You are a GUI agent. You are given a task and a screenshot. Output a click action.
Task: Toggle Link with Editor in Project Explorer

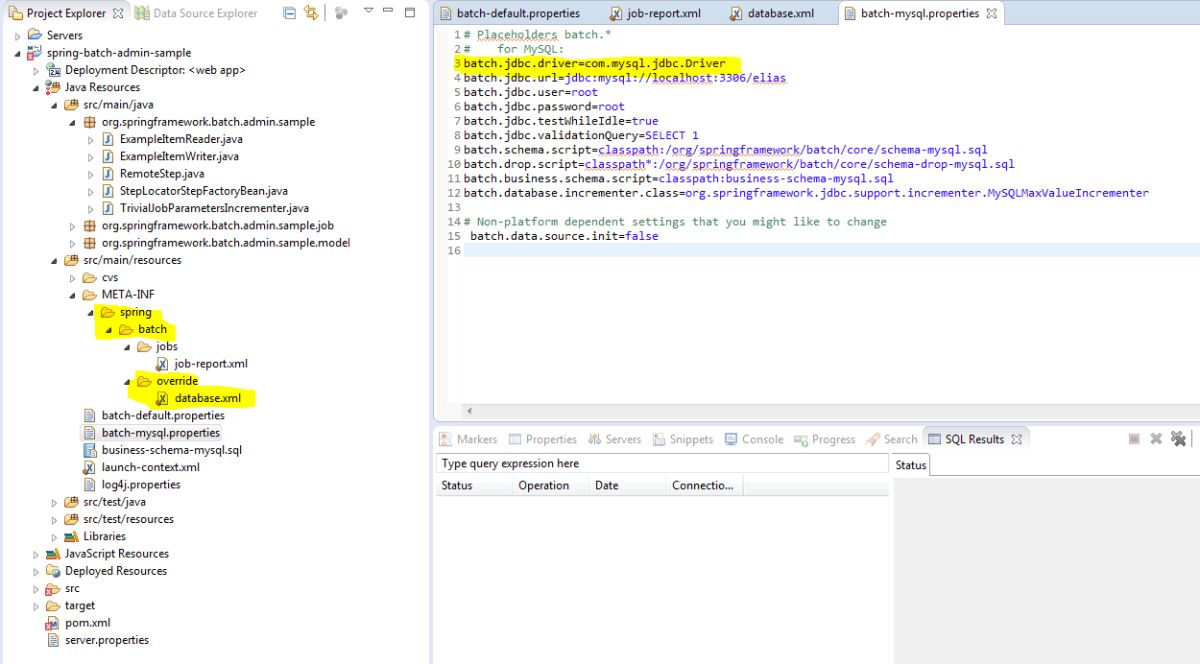pyautogui.click(x=311, y=13)
